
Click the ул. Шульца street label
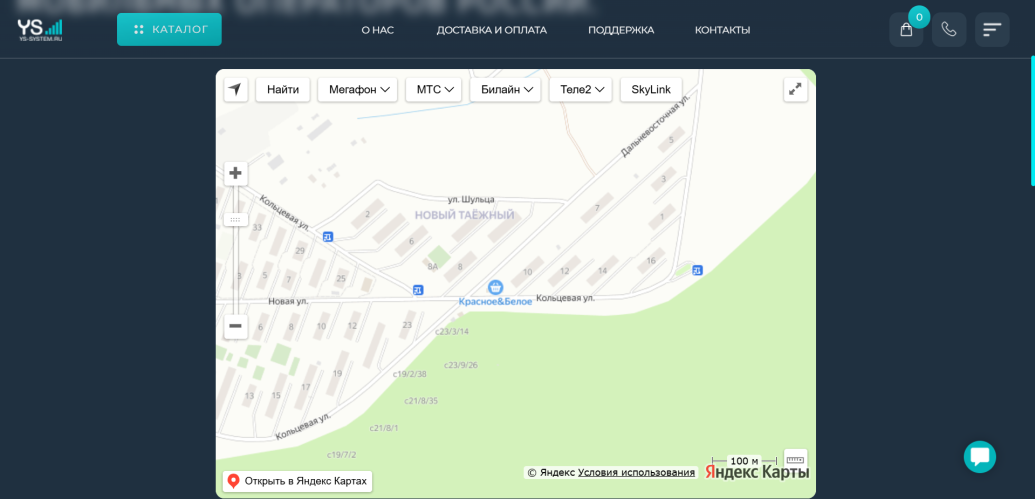[x=471, y=199]
